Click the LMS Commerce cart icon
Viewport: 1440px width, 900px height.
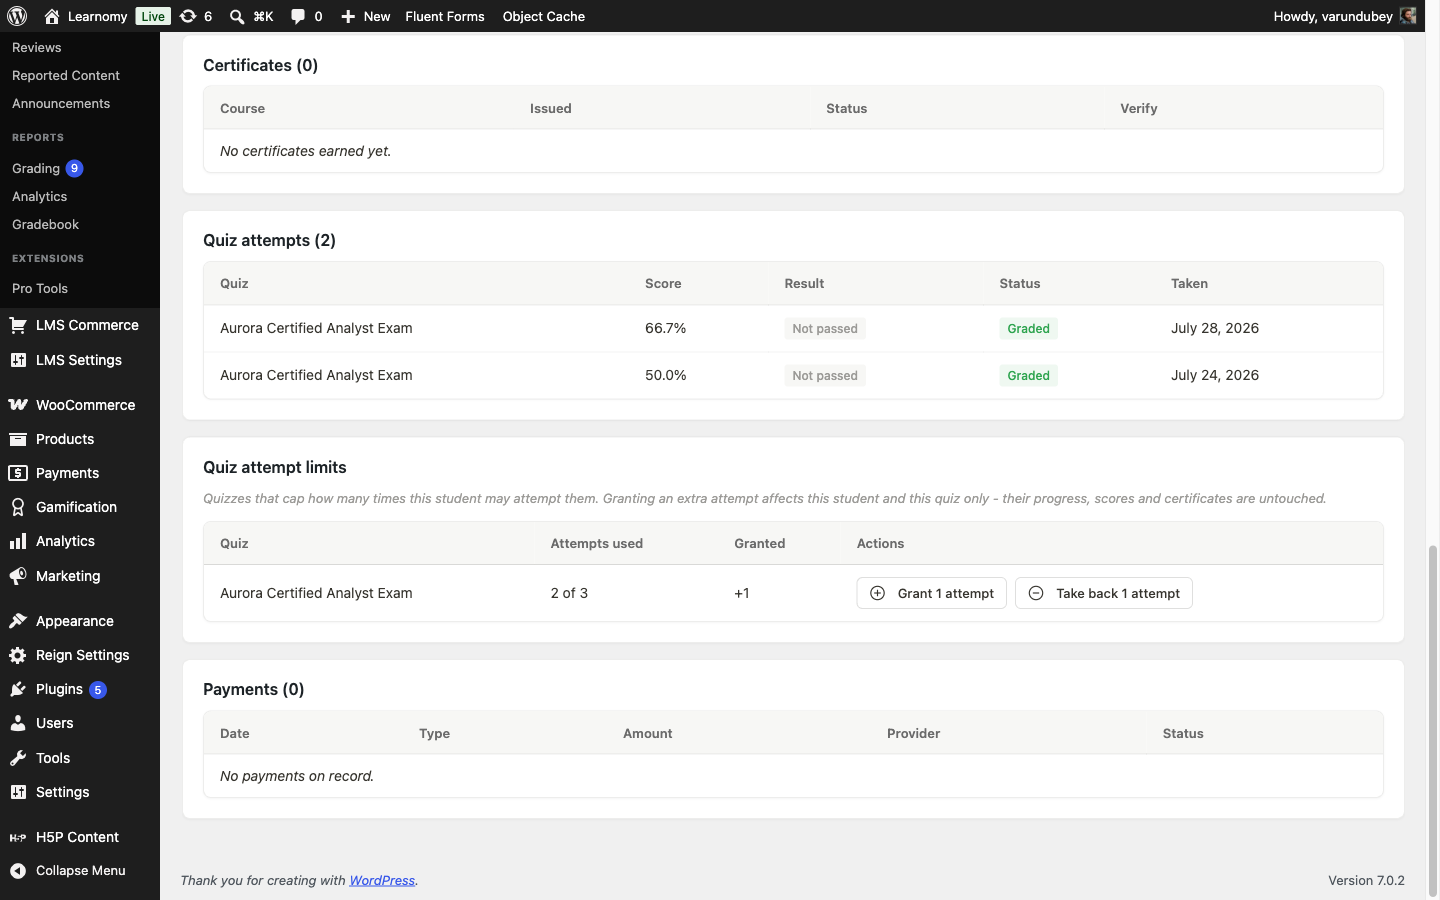pyautogui.click(x=18, y=325)
